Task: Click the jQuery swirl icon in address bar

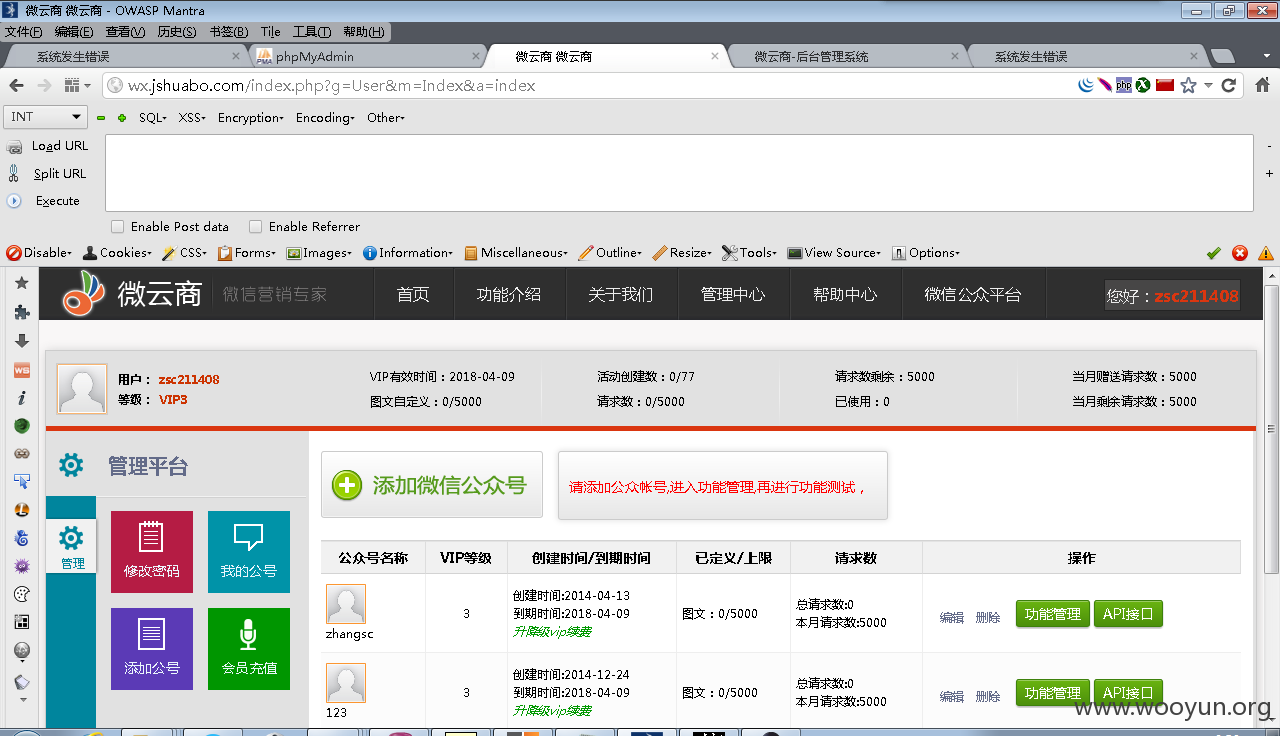Action: 1086,85
